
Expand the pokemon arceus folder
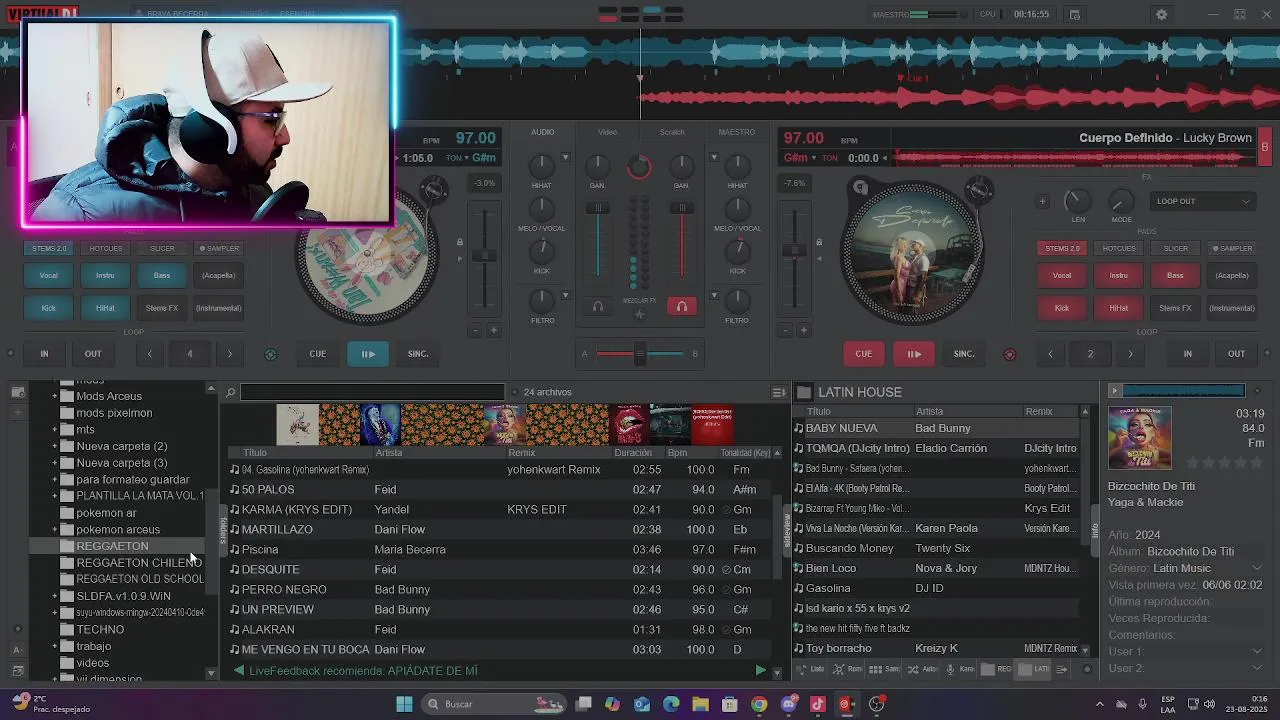tap(55, 529)
